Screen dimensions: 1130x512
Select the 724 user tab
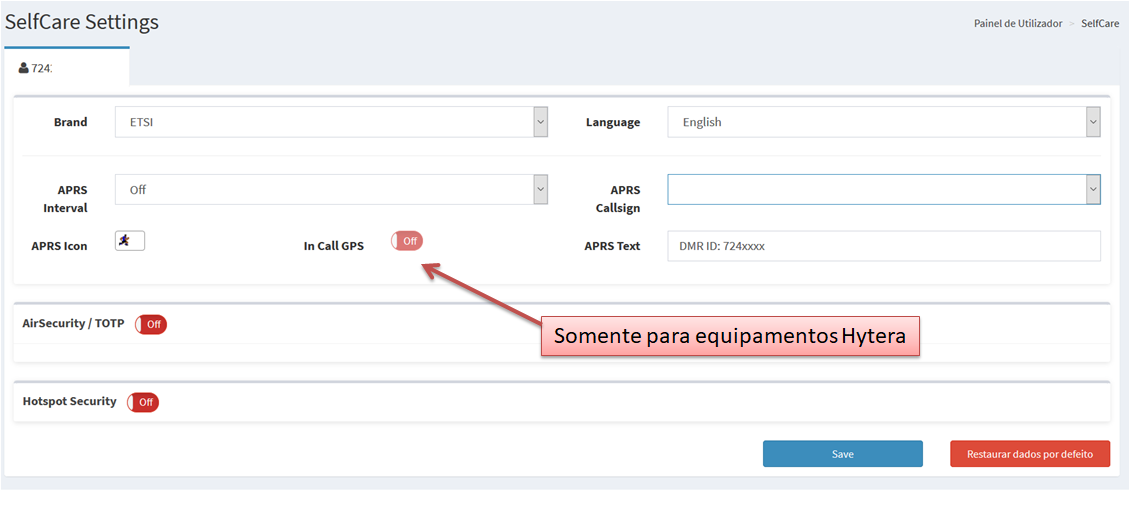click(x=66, y=67)
